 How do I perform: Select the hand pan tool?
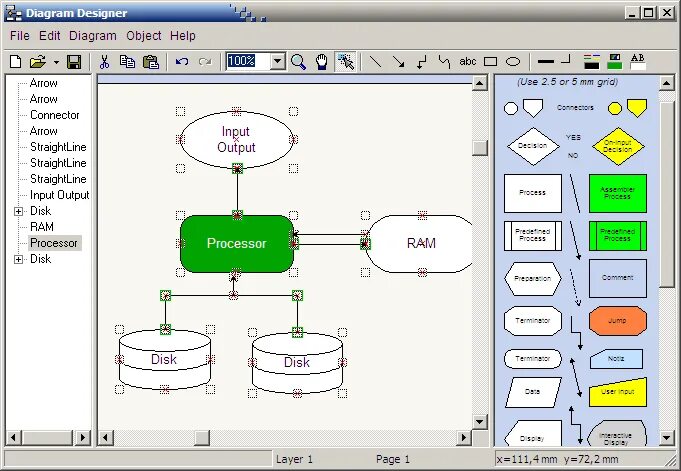click(x=321, y=62)
